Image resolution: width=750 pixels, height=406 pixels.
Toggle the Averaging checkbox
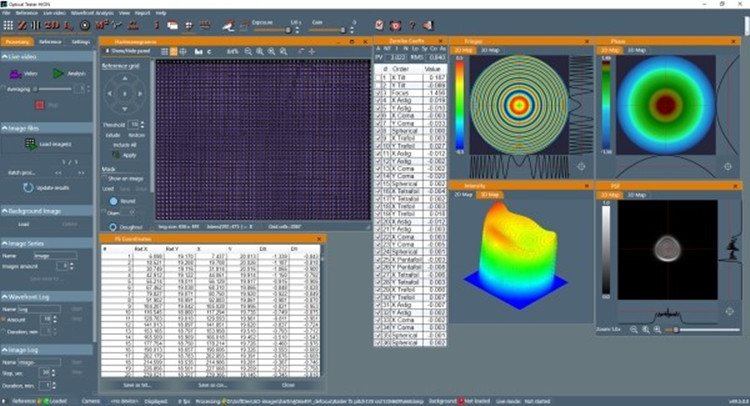click(x=3, y=89)
